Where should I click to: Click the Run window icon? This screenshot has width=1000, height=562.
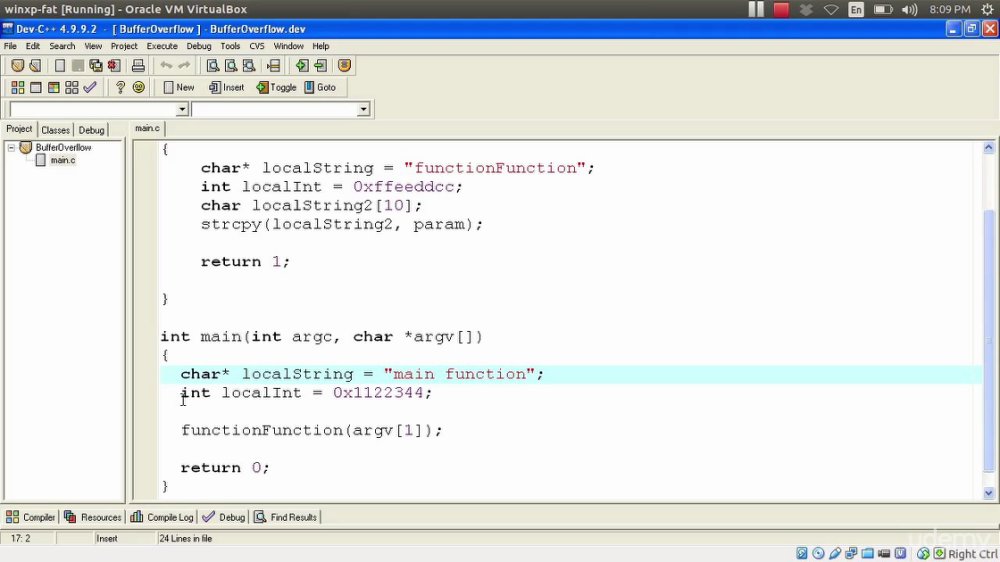coord(36,87)
